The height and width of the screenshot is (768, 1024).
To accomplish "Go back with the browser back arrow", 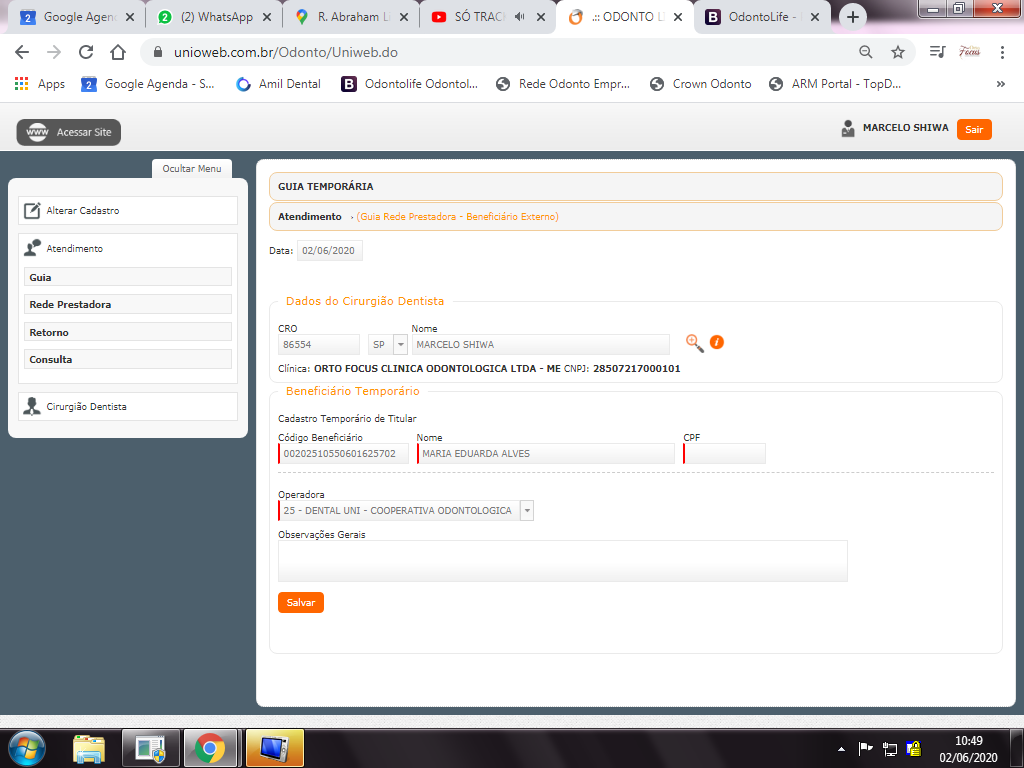I will point(22,52).
